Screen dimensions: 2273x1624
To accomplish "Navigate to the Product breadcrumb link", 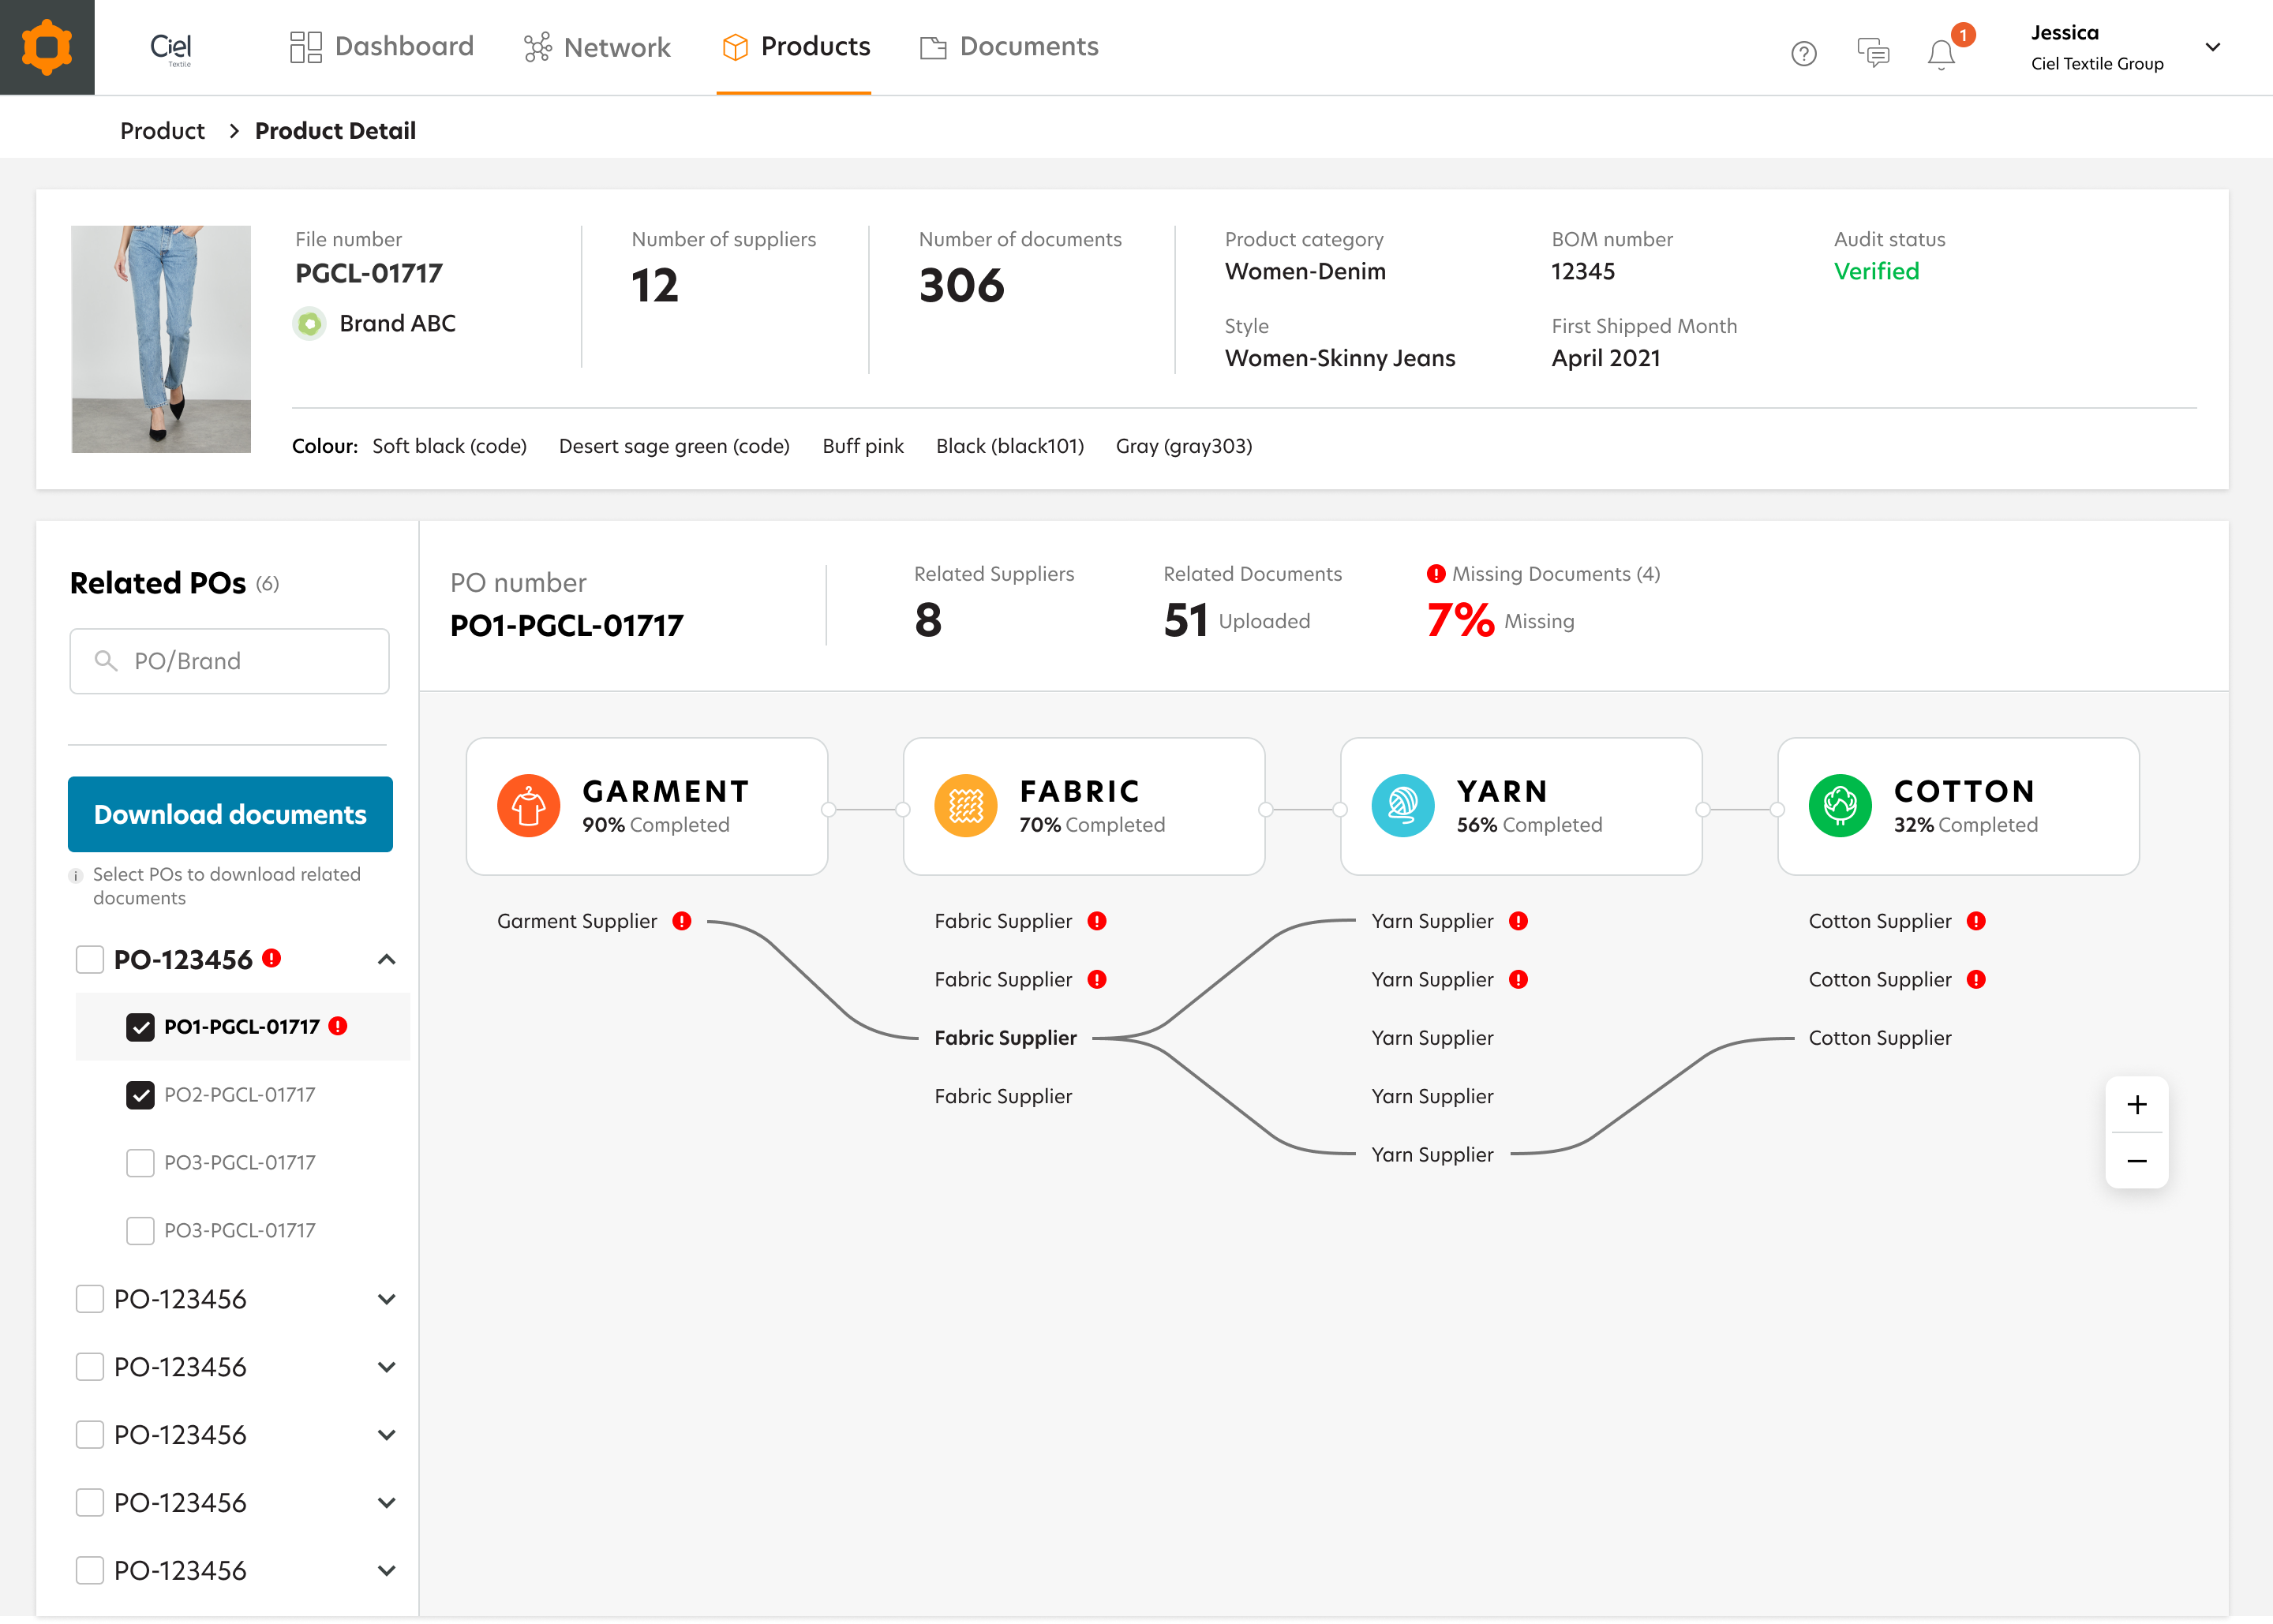I will coord(162,131).
